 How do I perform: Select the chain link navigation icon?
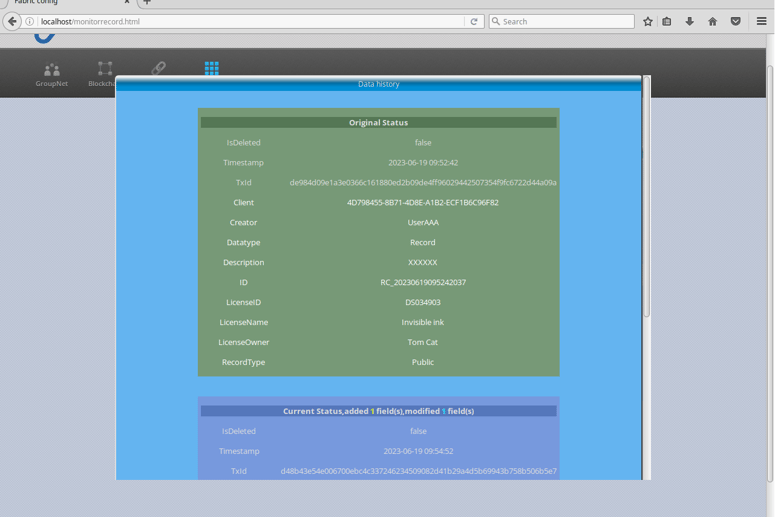pyautogui.click(x=159, y=68)
